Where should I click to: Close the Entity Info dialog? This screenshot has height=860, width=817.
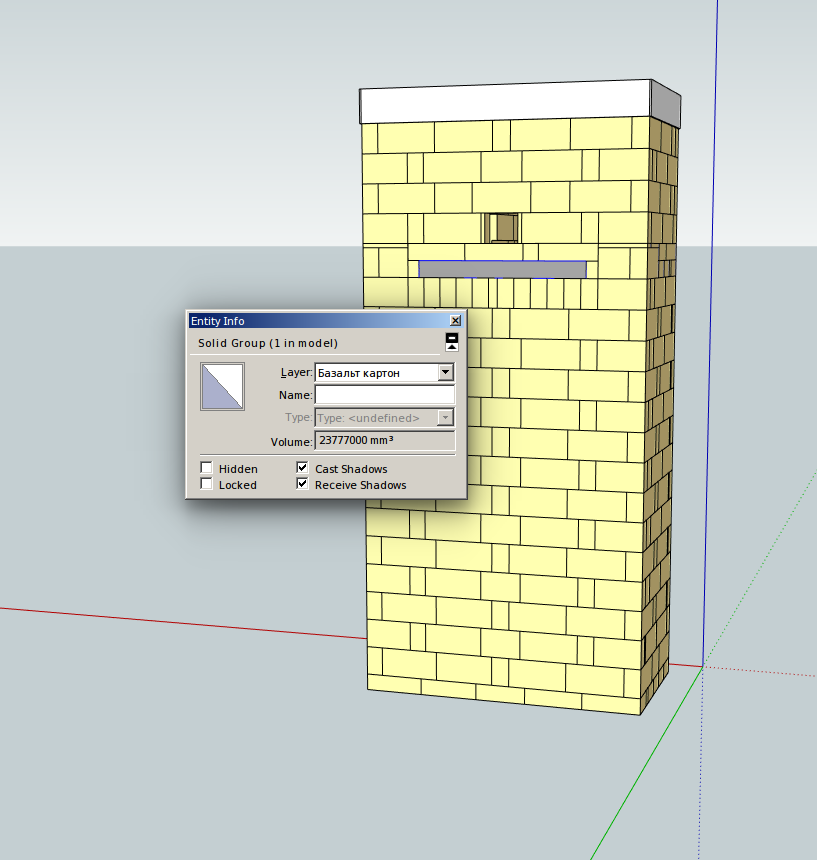click(455, 321)
